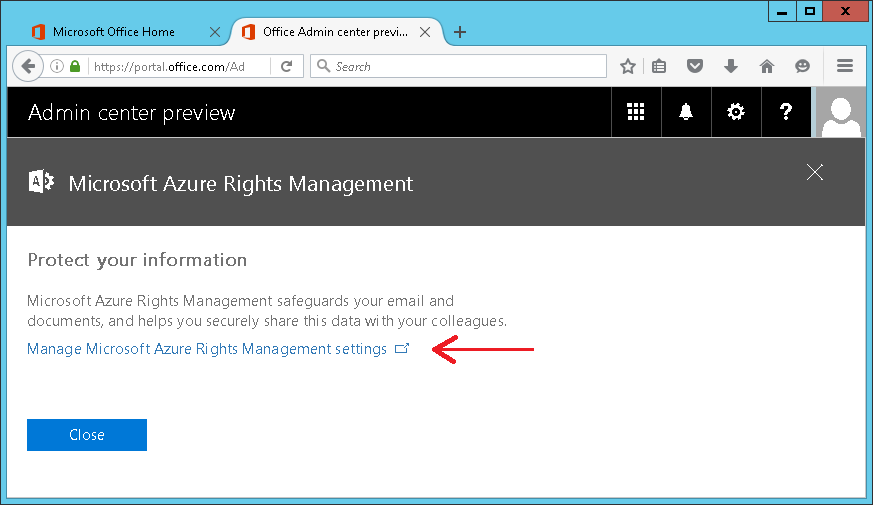Bookmark this page with the star icon
The height and width of the screenshot is (505, 873).
click(x=627, y=66)
